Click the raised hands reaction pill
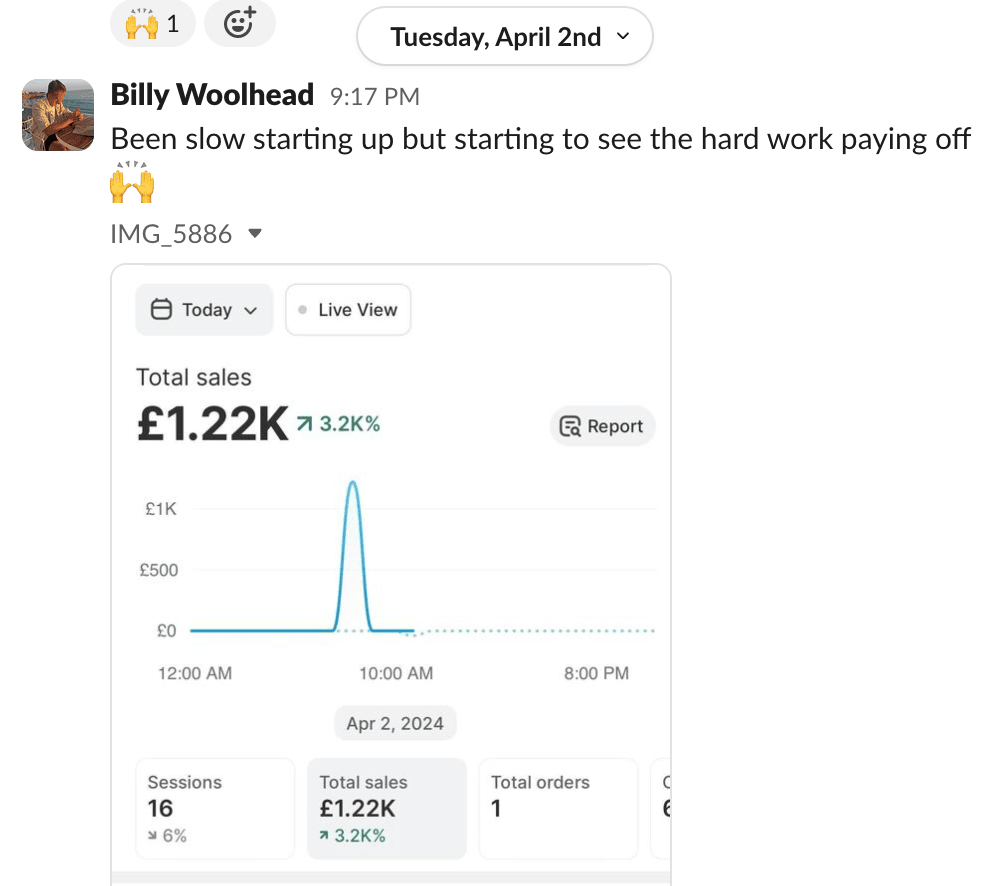Viewport: 996px width, 886px height. point(152,23)
